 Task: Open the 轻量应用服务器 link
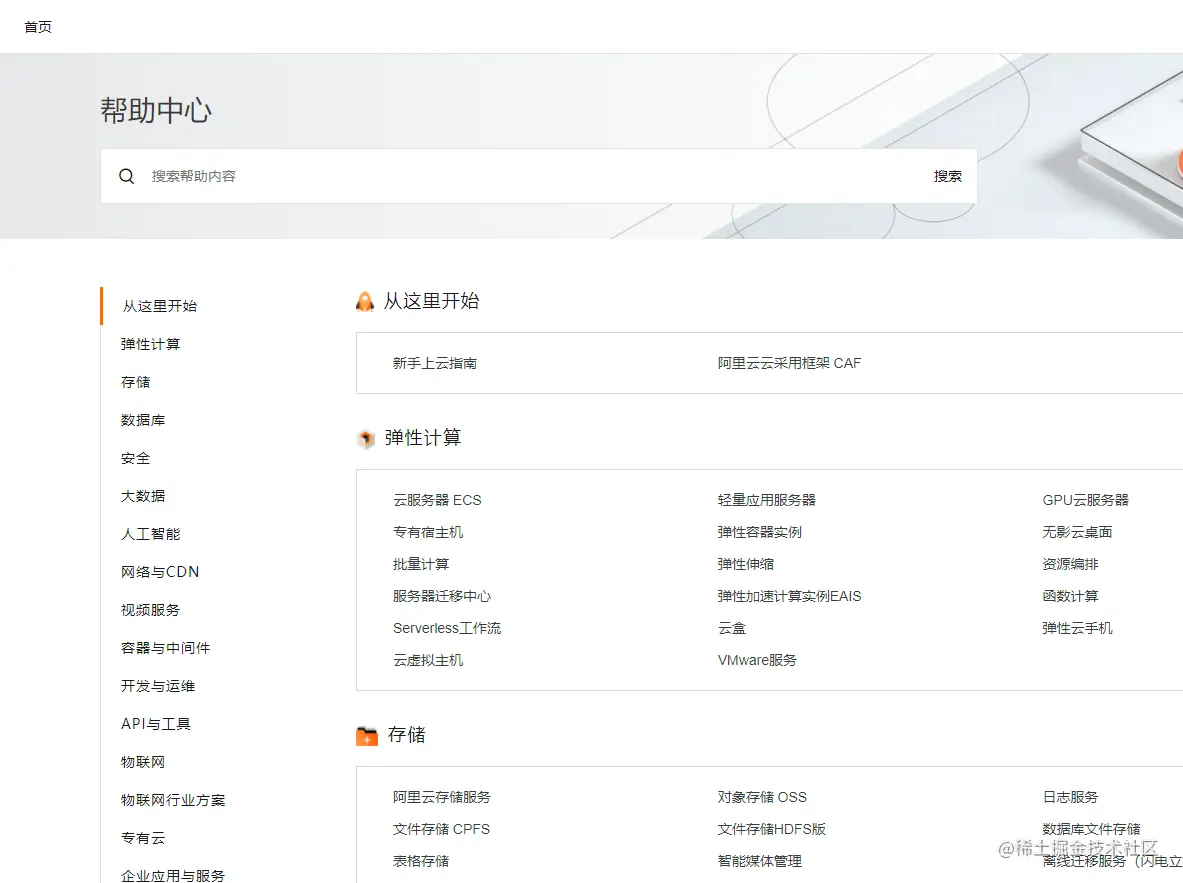(x=767, y=500)
